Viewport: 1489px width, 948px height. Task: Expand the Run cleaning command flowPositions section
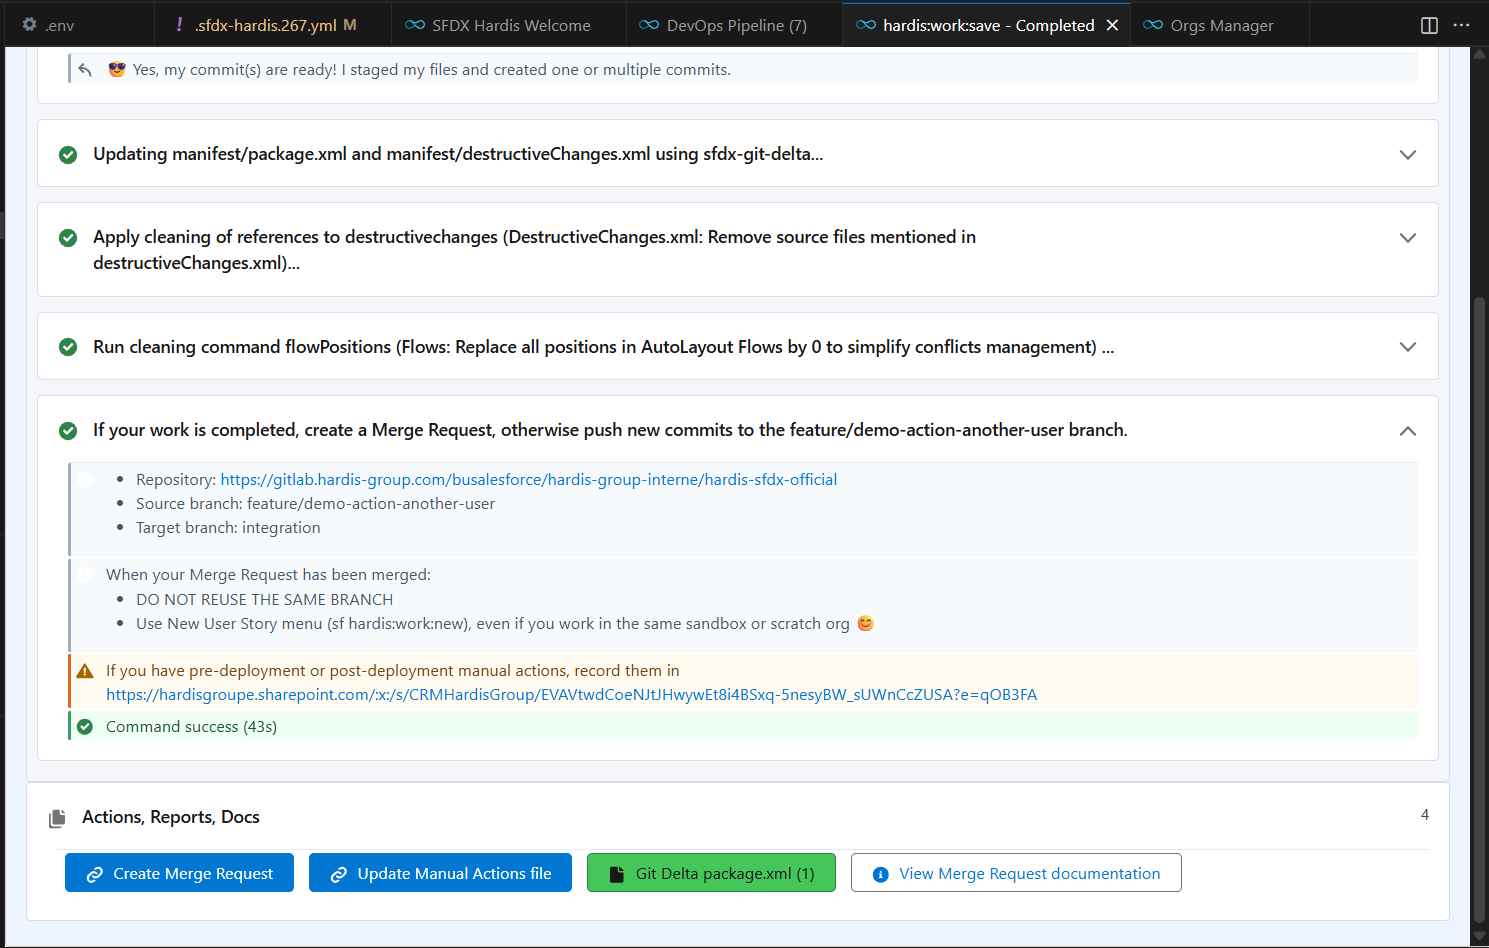tap(1407, 347)
